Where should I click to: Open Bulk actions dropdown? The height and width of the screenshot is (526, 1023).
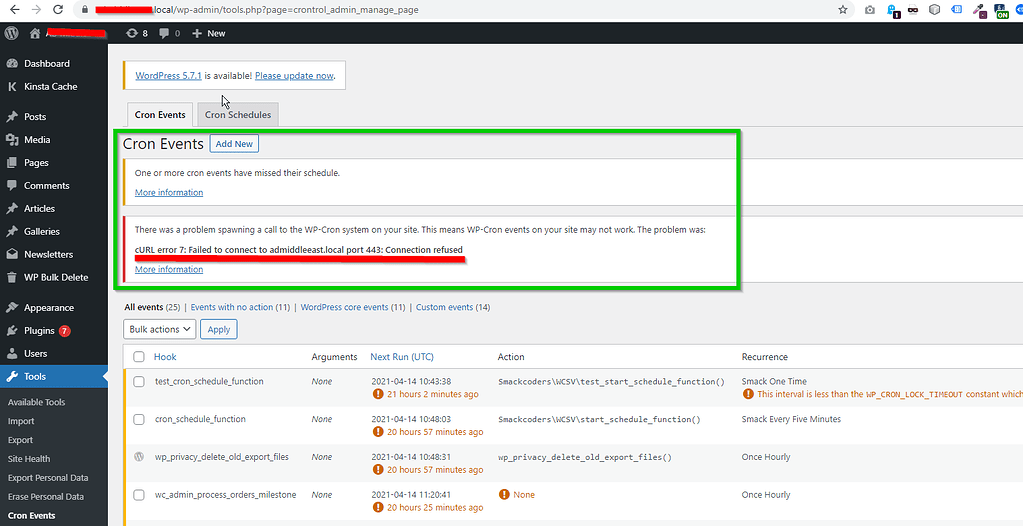pos(160,329)
